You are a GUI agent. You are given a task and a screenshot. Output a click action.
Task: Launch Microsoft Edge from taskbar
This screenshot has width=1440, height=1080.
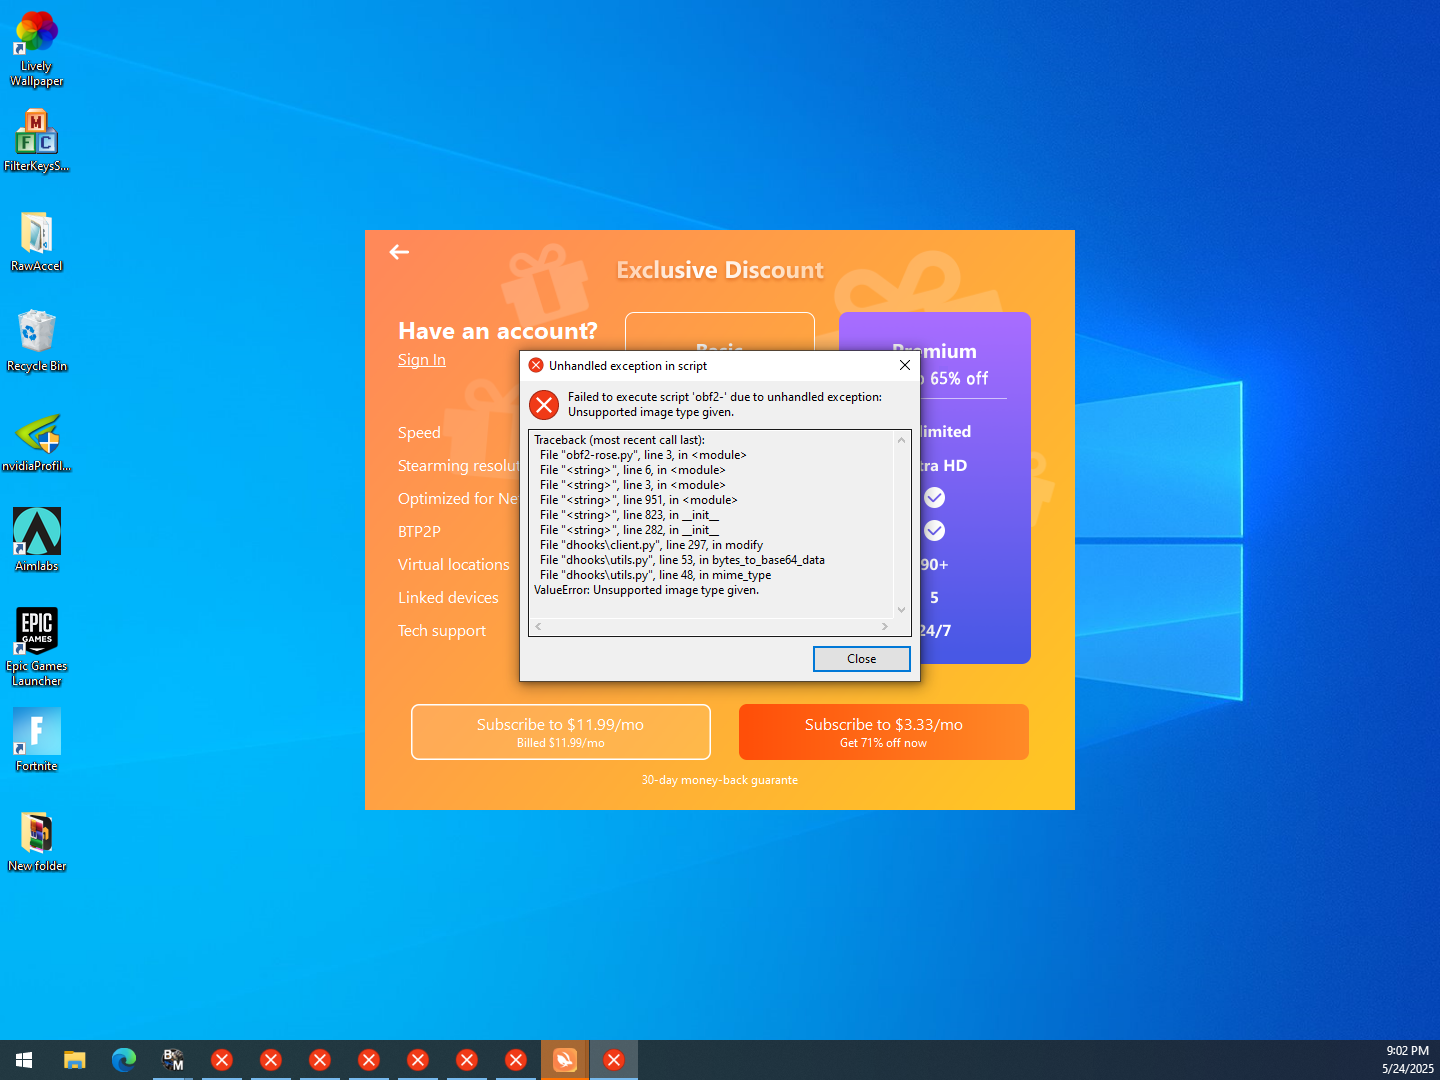coord(124,1060)
